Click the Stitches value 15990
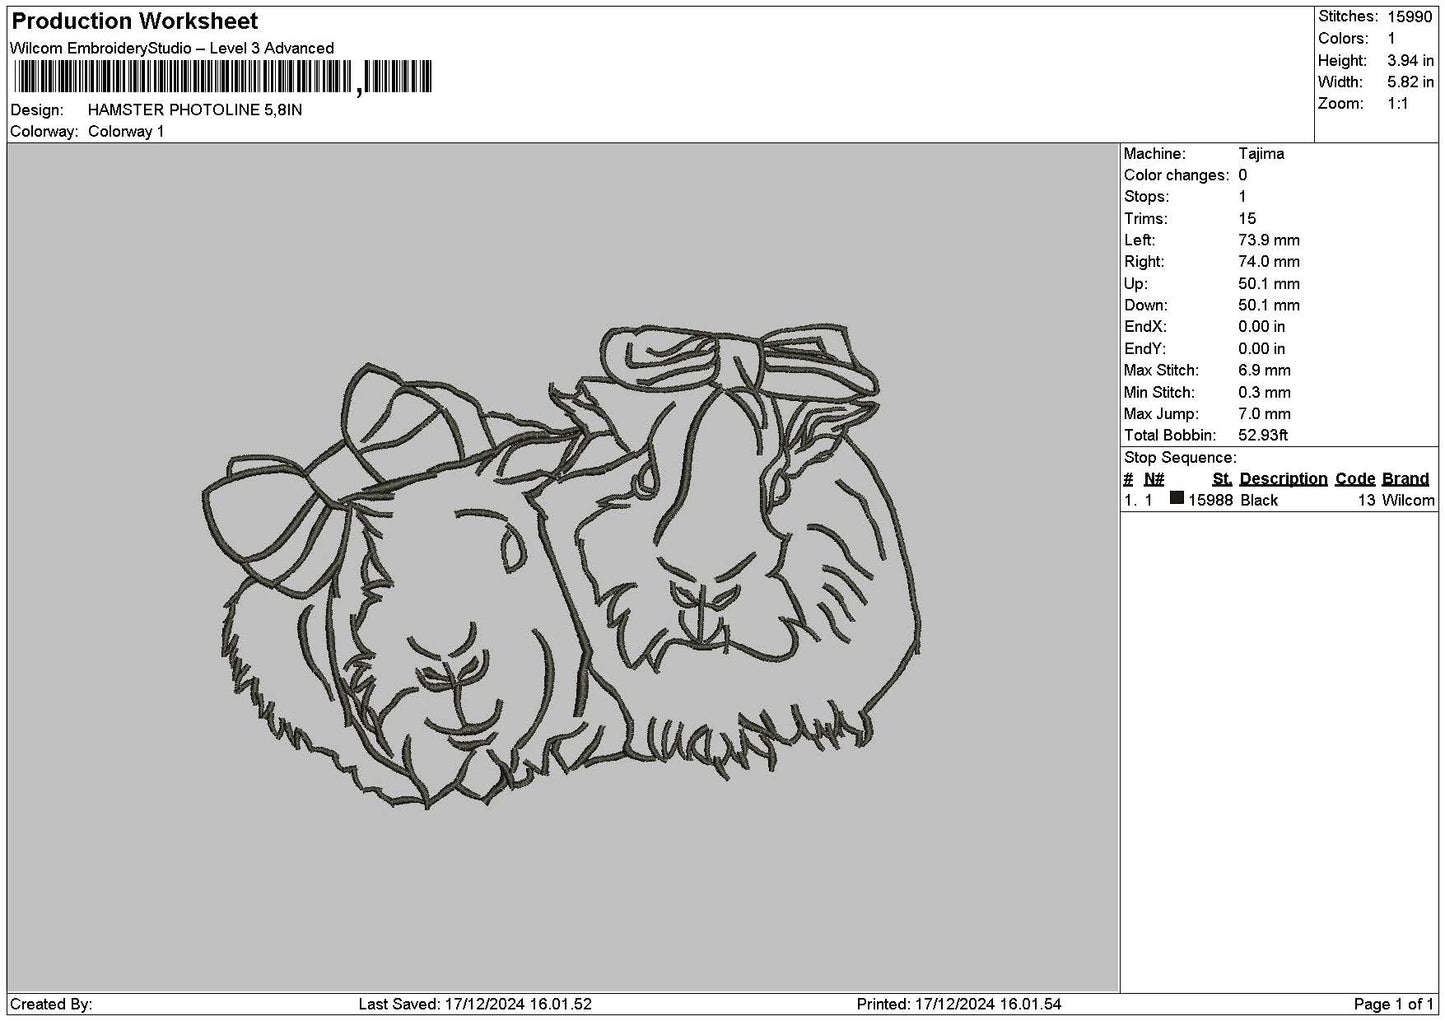The width and height of the screenshot is (1445, 1021). point(1410,17)
